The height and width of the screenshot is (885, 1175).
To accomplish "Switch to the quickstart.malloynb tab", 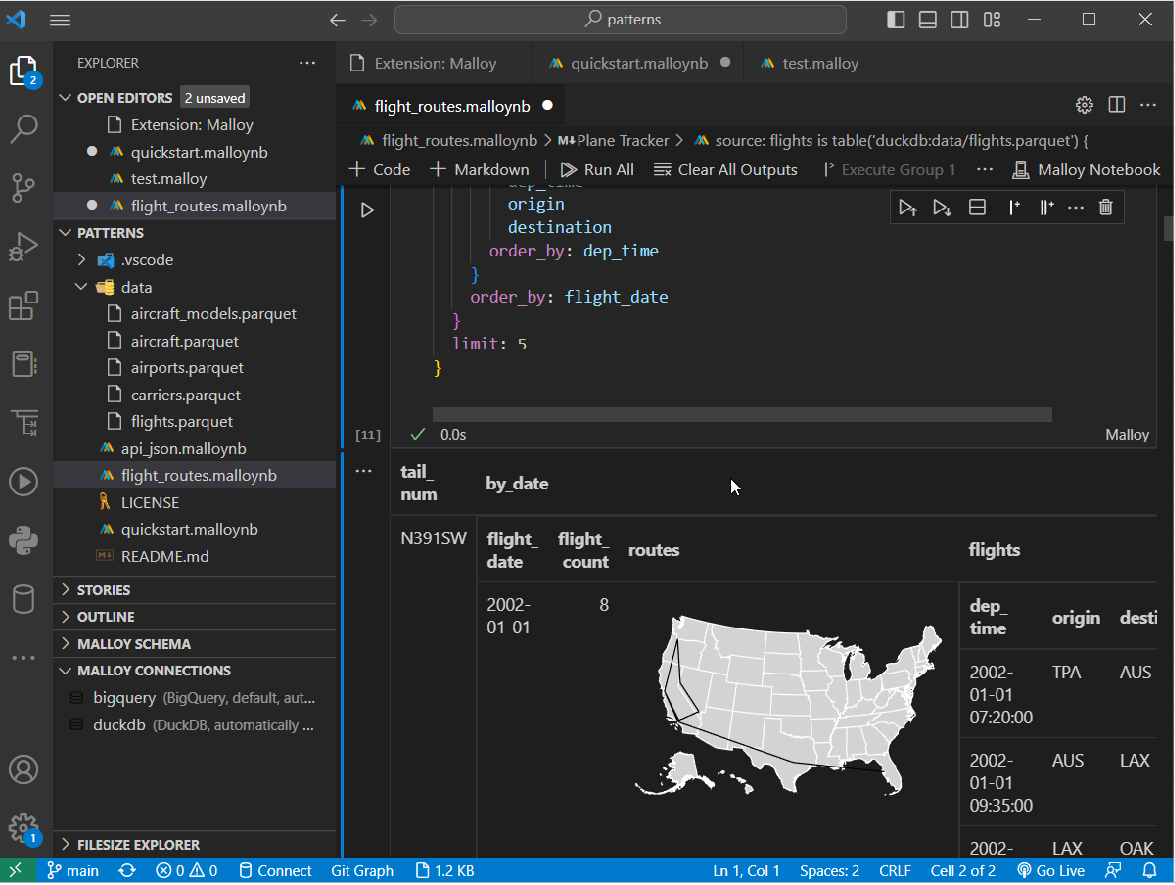I will click(x=639, y=63).
